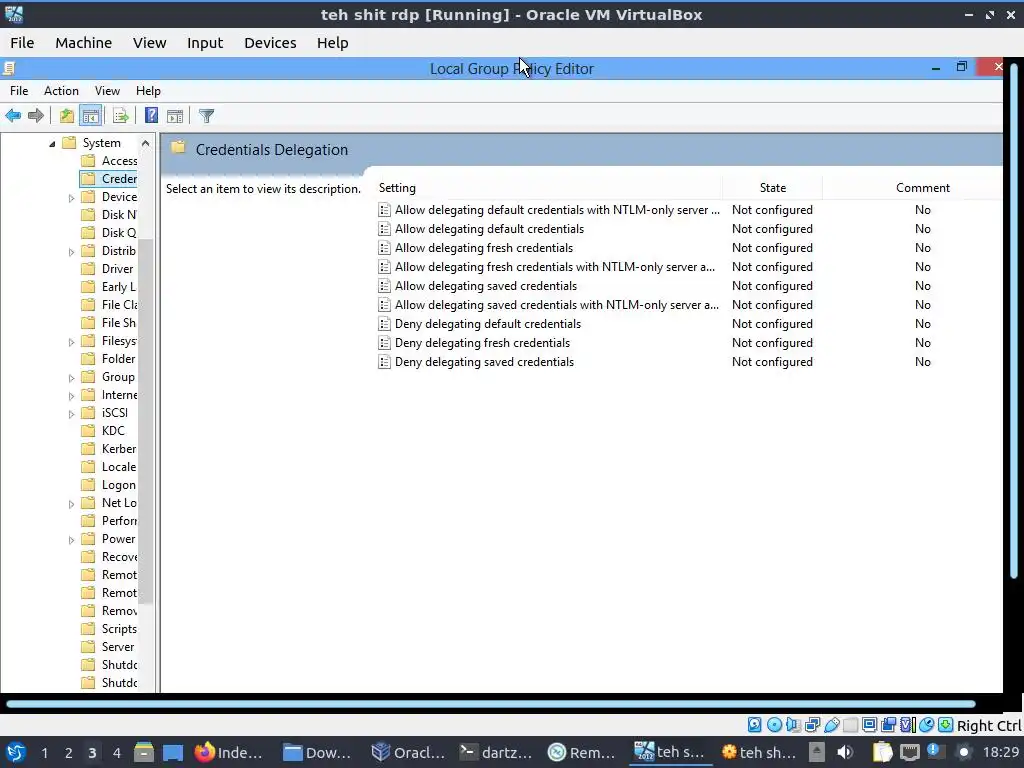The width and height of the screenshot is (1024, 768).
Task: Expand the Net Lo folder node
Action: tap(71, 504)
